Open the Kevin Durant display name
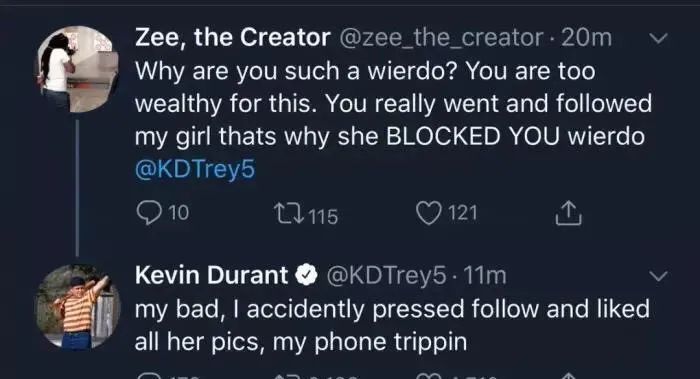 point(211,275)
